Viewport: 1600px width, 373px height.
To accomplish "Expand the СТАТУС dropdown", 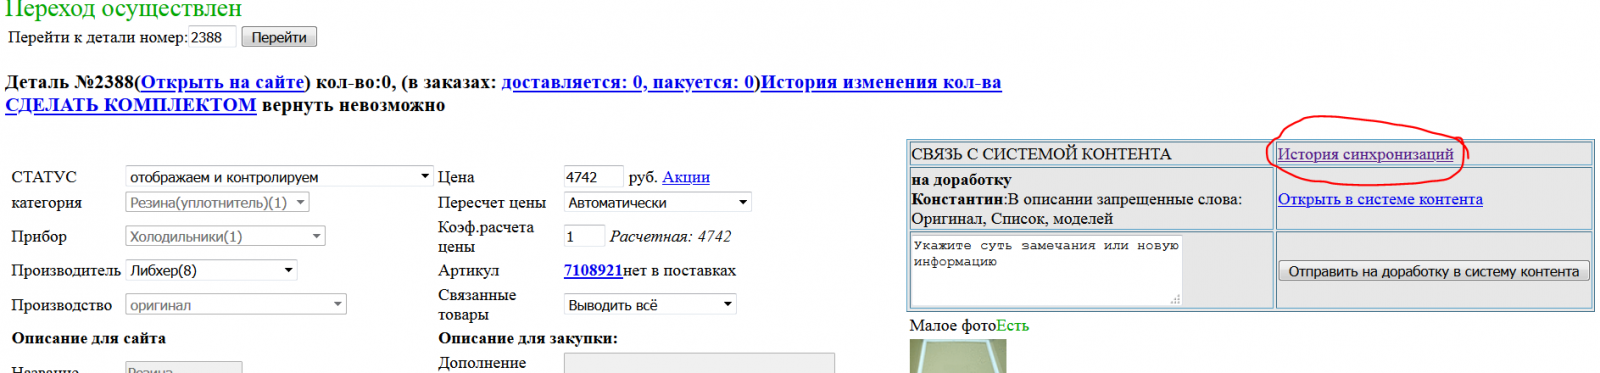I will tap(279, 177).
